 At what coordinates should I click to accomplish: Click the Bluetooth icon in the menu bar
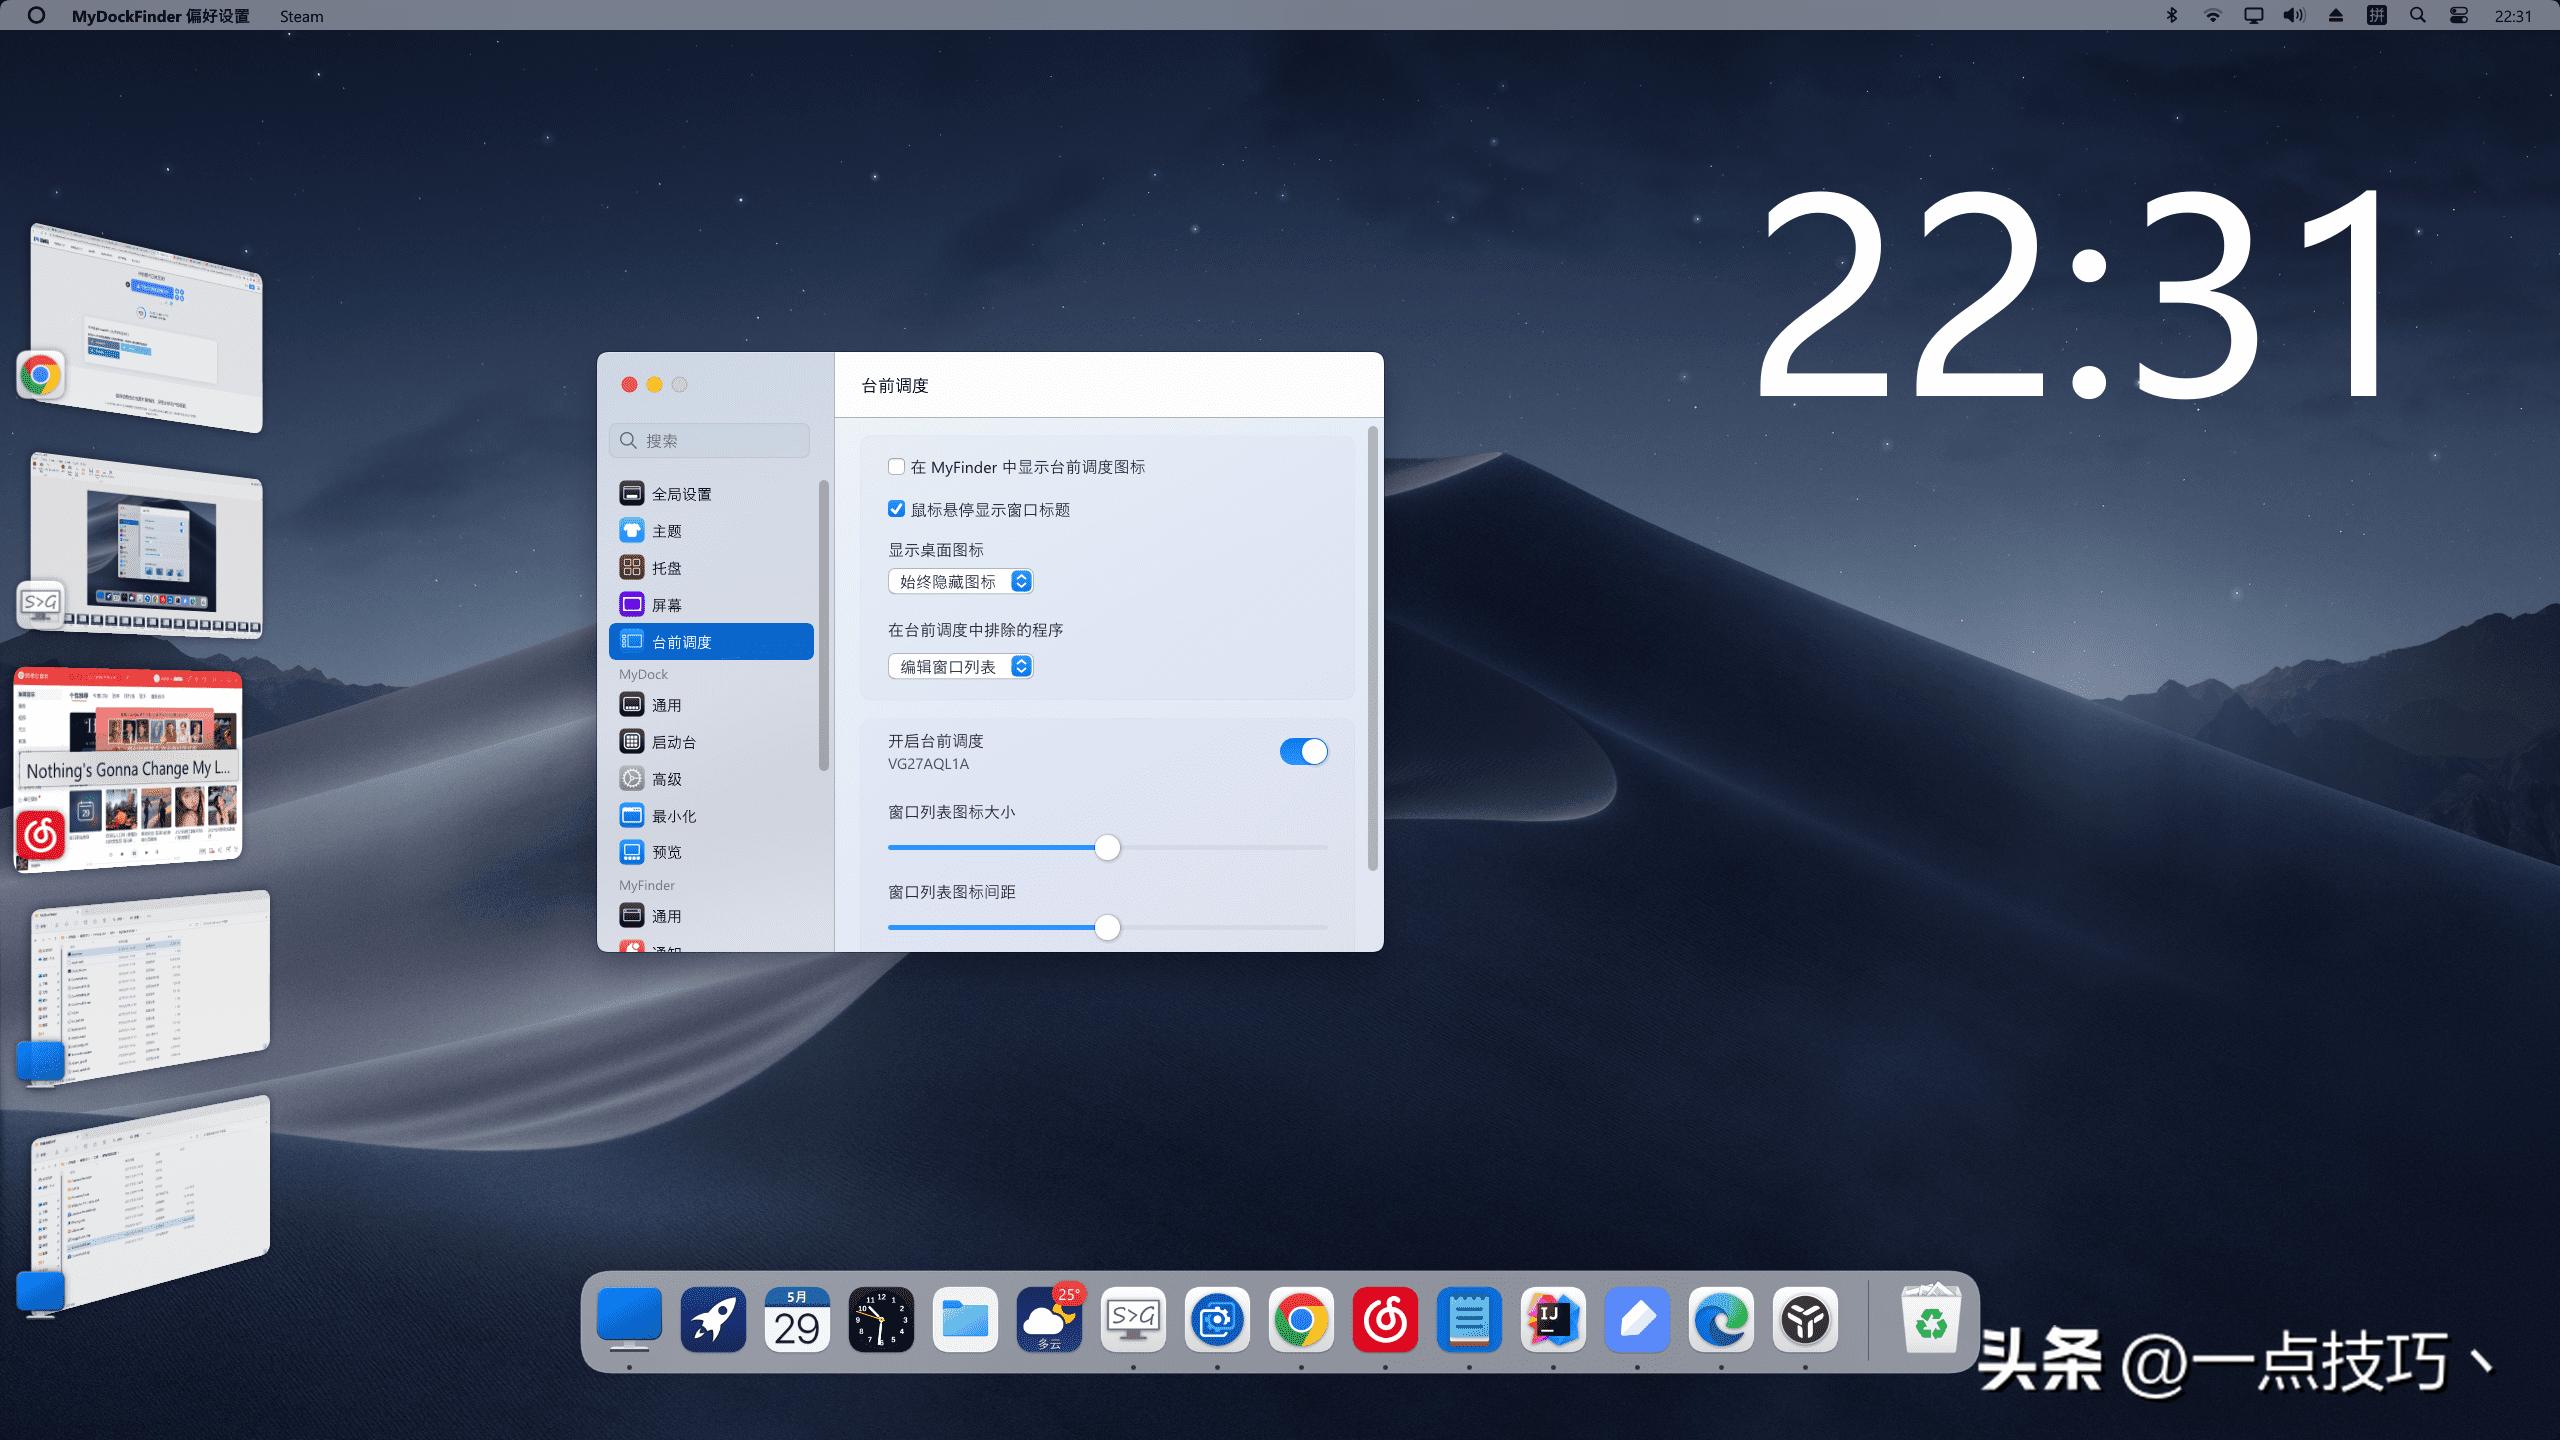tap(2170, 15)
